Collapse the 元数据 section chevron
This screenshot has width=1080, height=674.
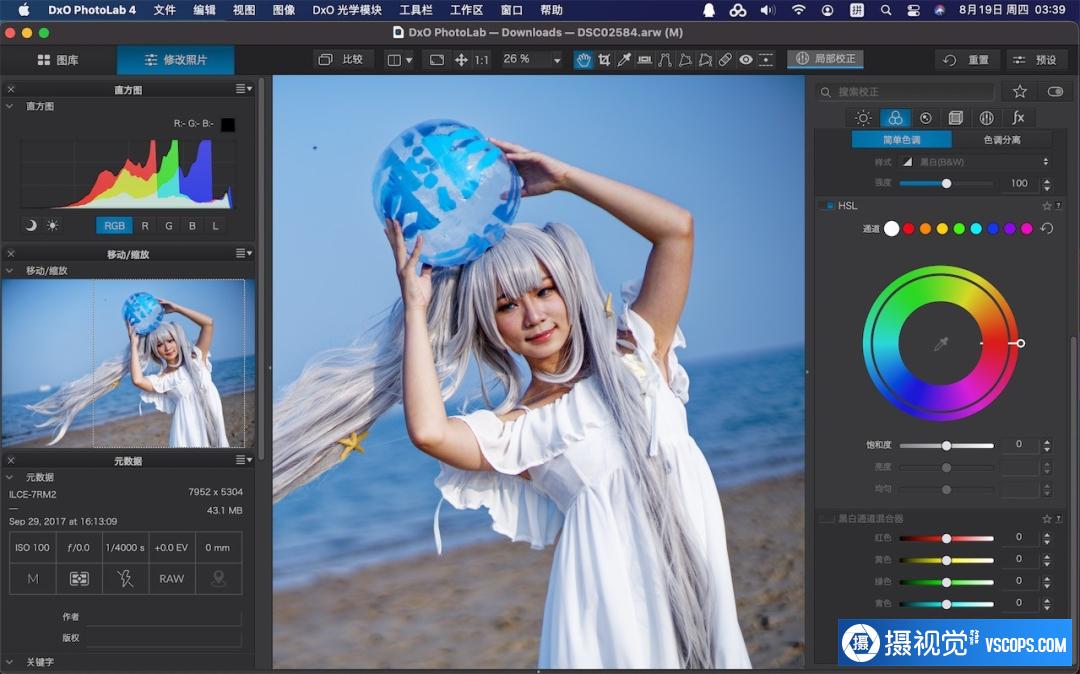click(x=10, y=477)
